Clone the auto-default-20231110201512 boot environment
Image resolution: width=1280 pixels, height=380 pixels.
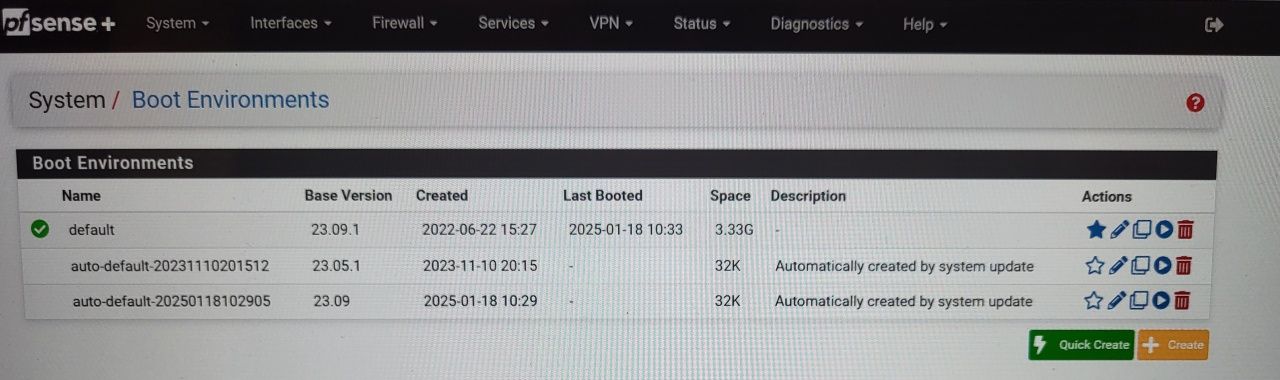1141,265
